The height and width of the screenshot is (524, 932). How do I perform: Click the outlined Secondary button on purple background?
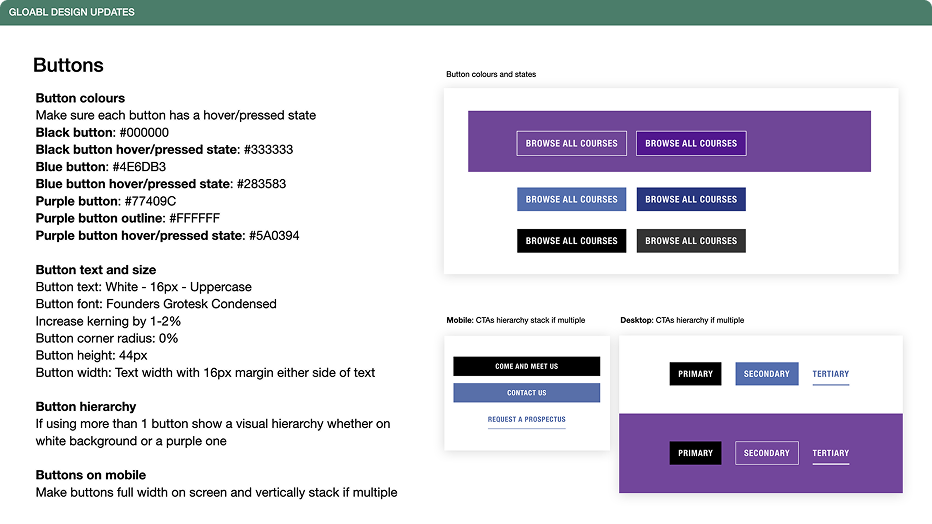coord(766,453)
